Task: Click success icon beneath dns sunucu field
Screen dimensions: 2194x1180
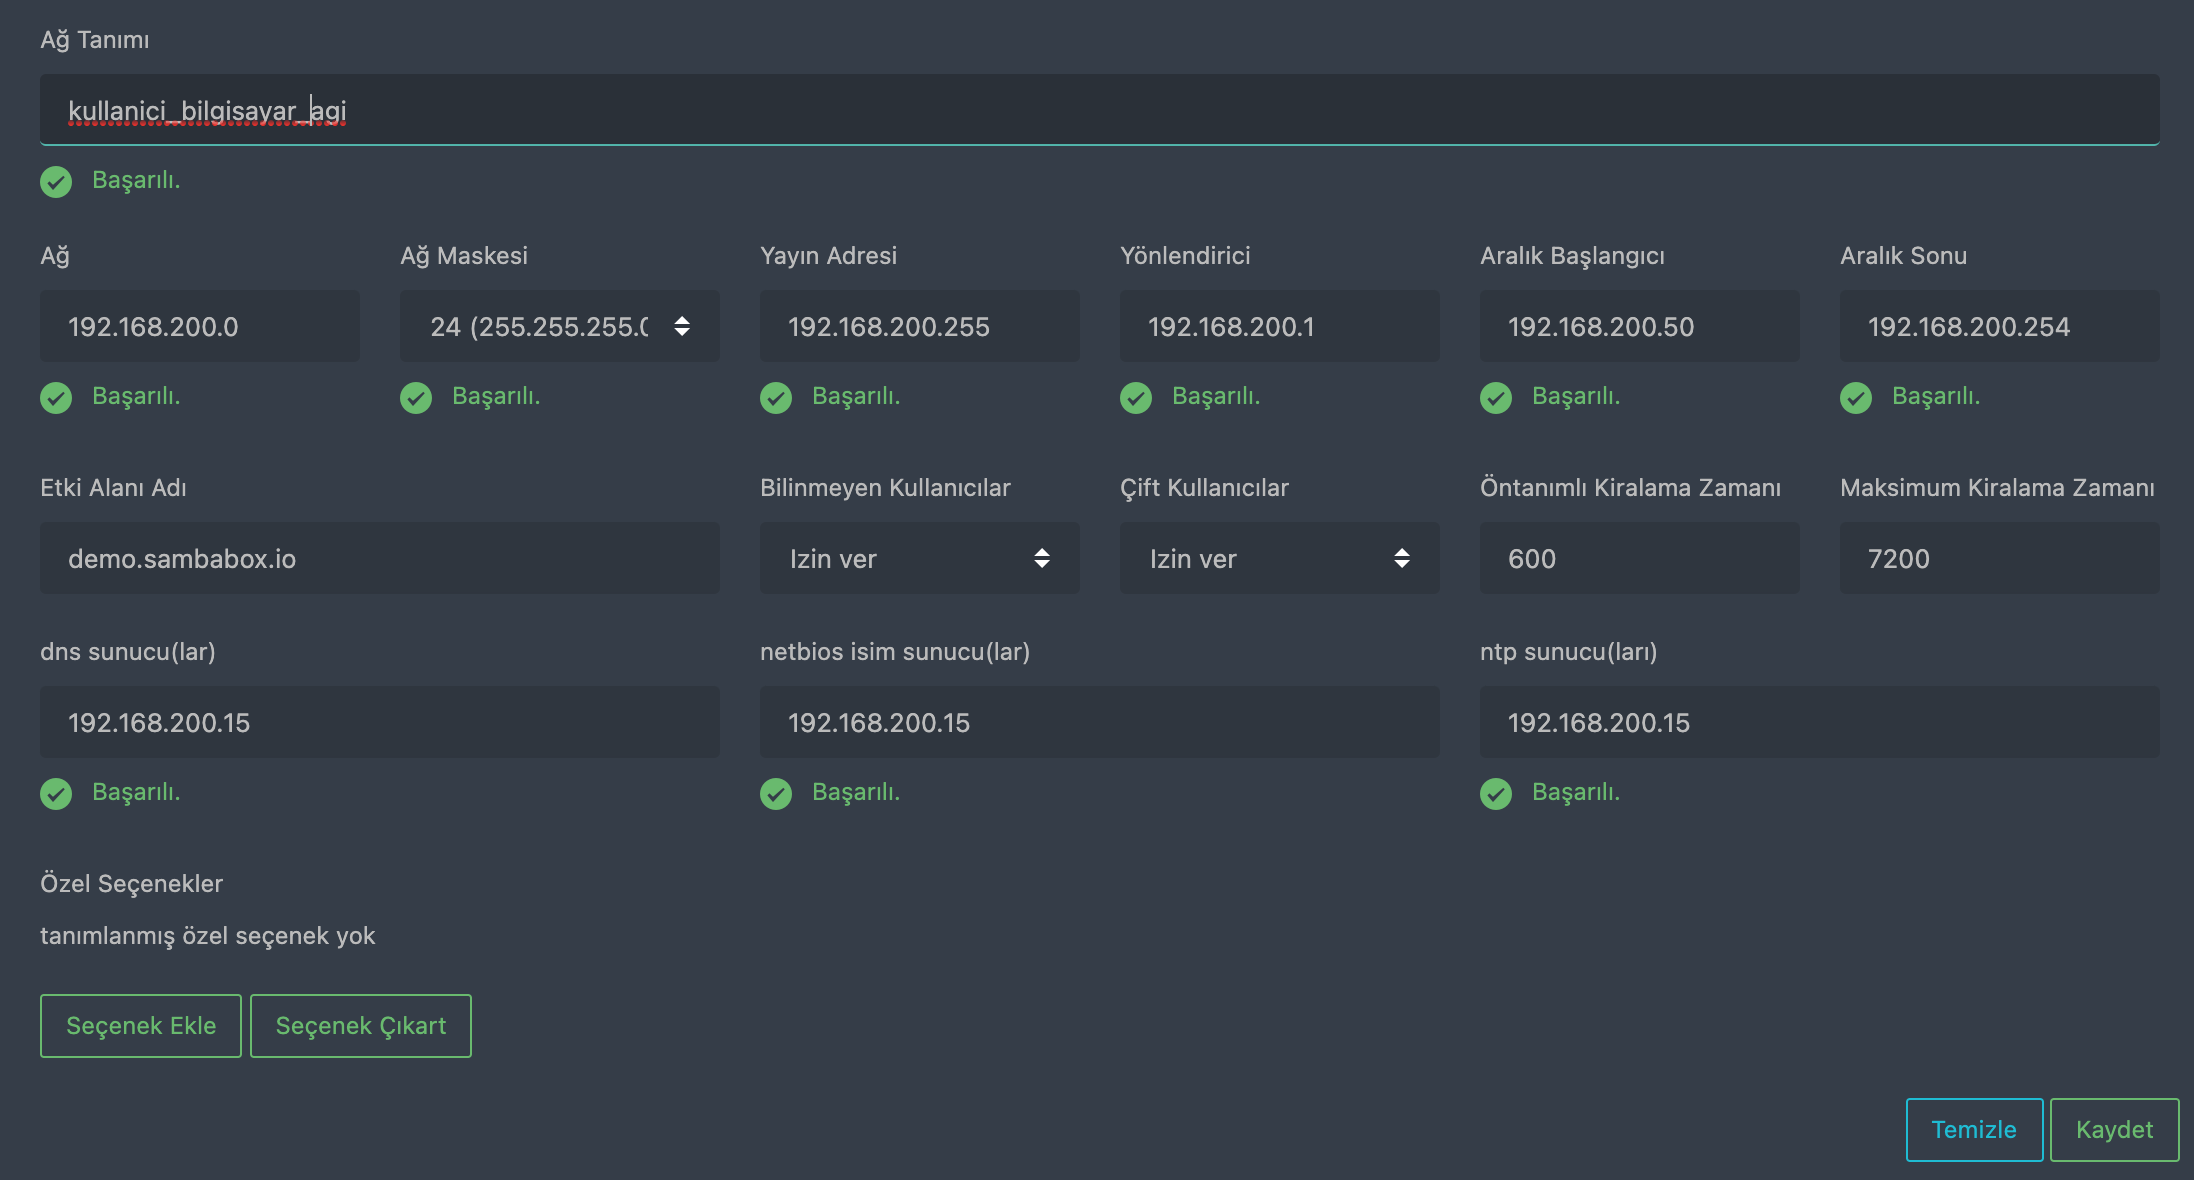Action: [x=56, y=794]
